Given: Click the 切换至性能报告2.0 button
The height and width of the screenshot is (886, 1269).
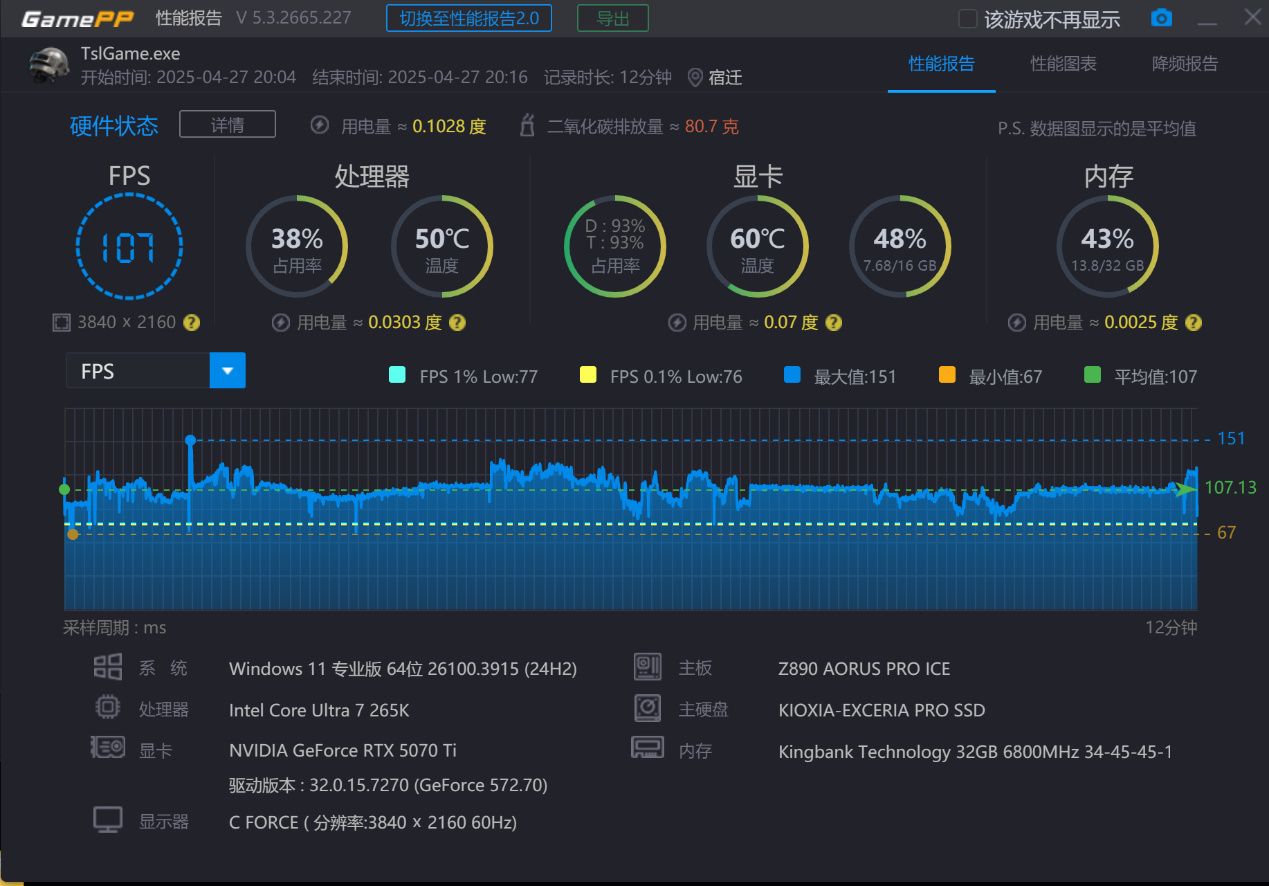Looking at the screenshot, I should pyautogui.click(x=469, y=18).
